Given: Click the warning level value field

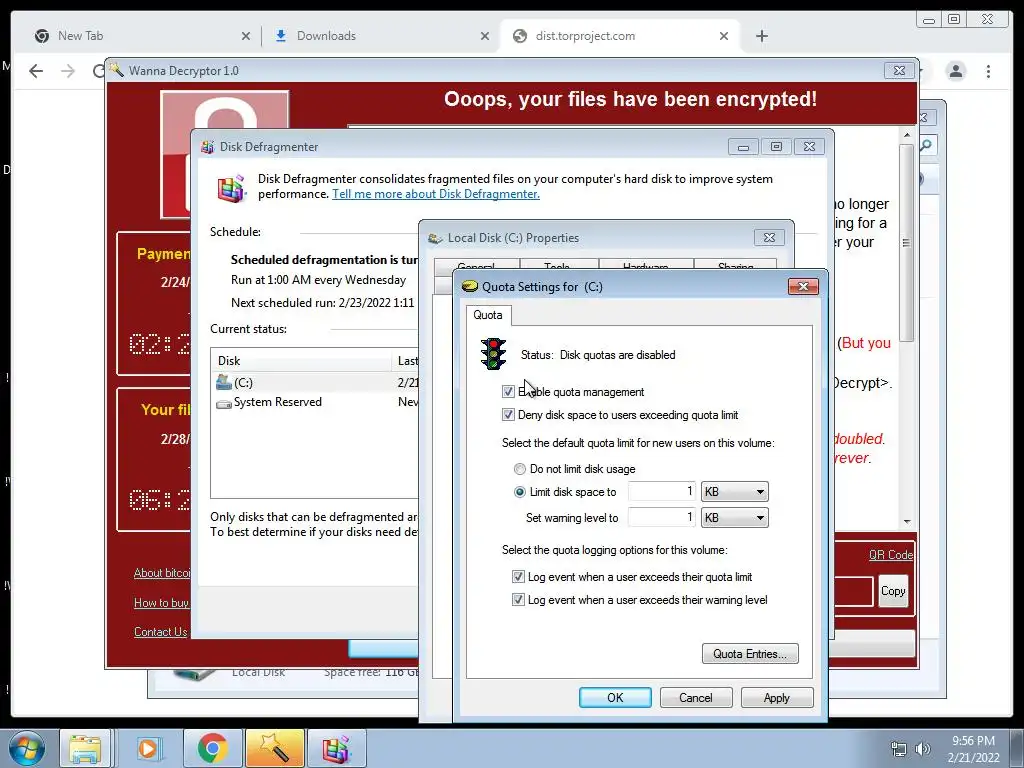Looking at the screenshot, I should 662,518.
